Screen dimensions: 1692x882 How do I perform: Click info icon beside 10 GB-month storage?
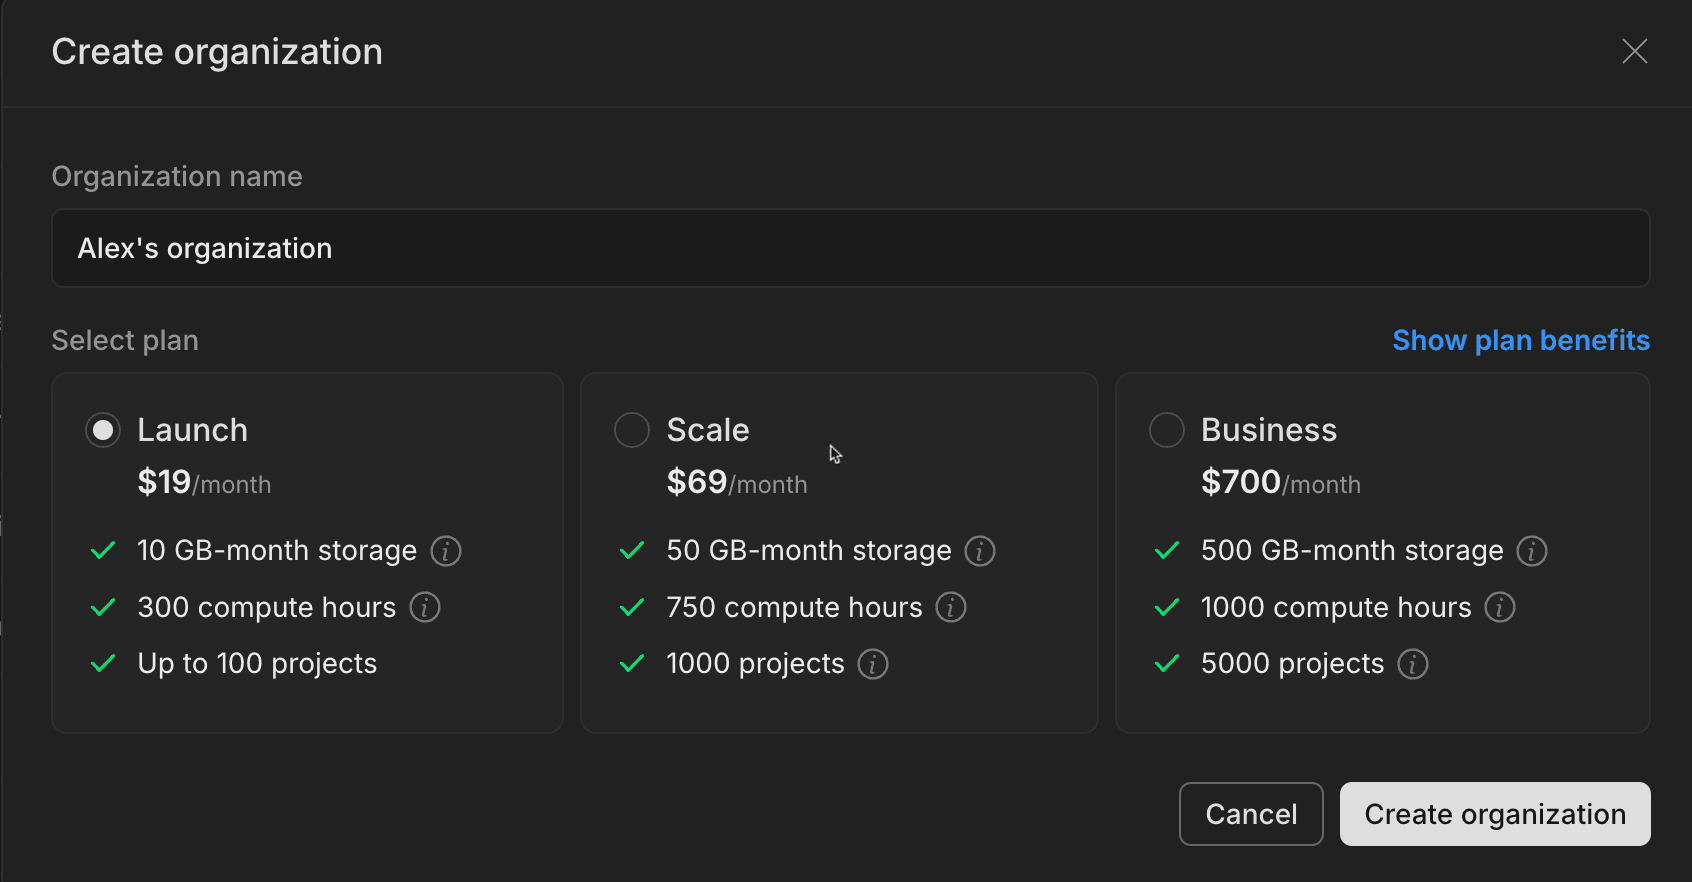[x=445, y=551]
